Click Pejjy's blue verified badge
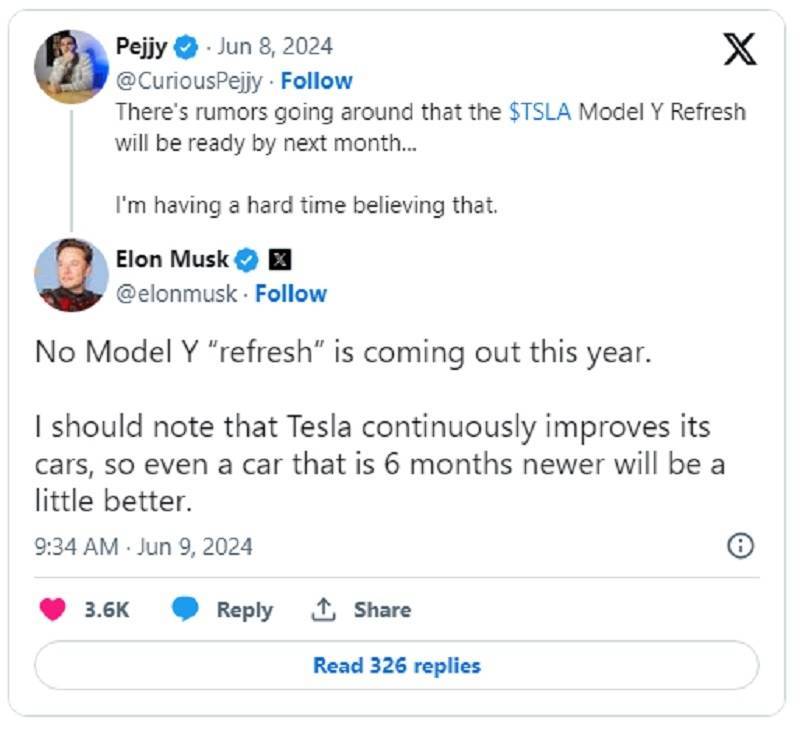This screenshot has width=800, height=729. click(x=186, y=46)
